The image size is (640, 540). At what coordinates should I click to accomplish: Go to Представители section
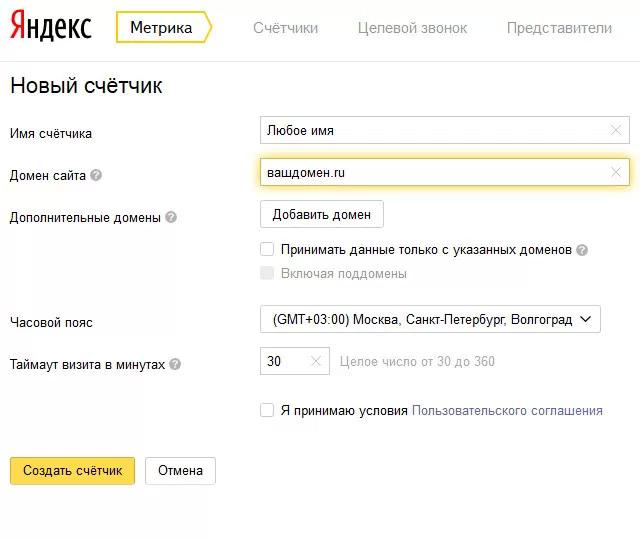click(559, 28)
